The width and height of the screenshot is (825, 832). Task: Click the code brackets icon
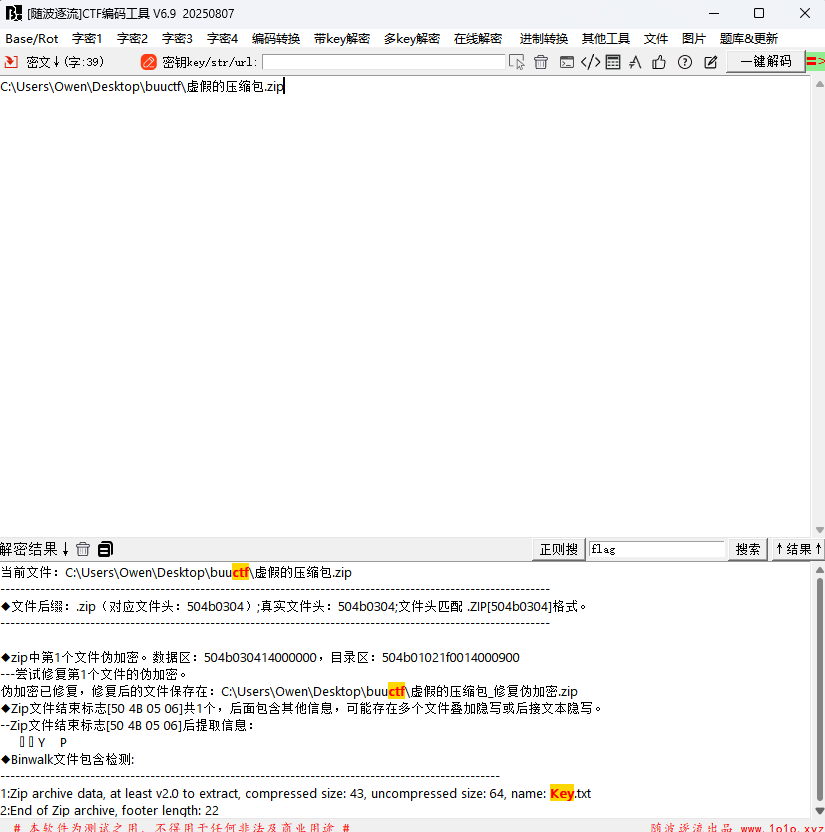click(x=590, y=62)
